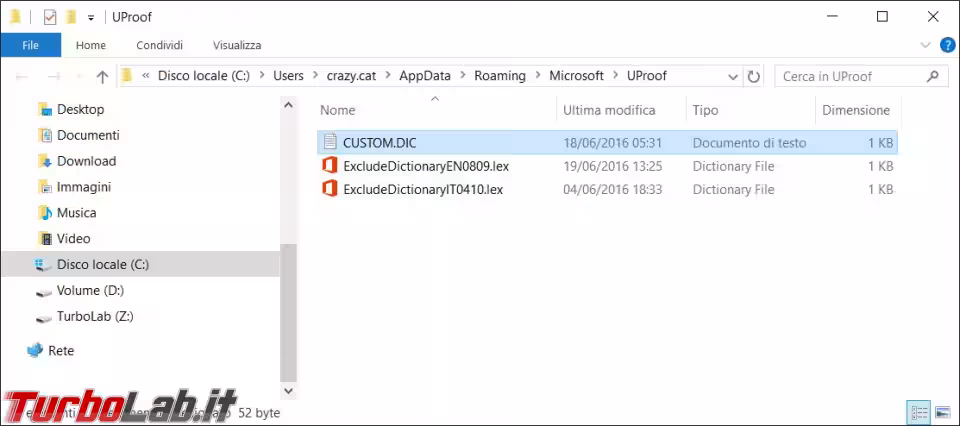Click Disco locale (C:) in the address bar

(204, 76)
